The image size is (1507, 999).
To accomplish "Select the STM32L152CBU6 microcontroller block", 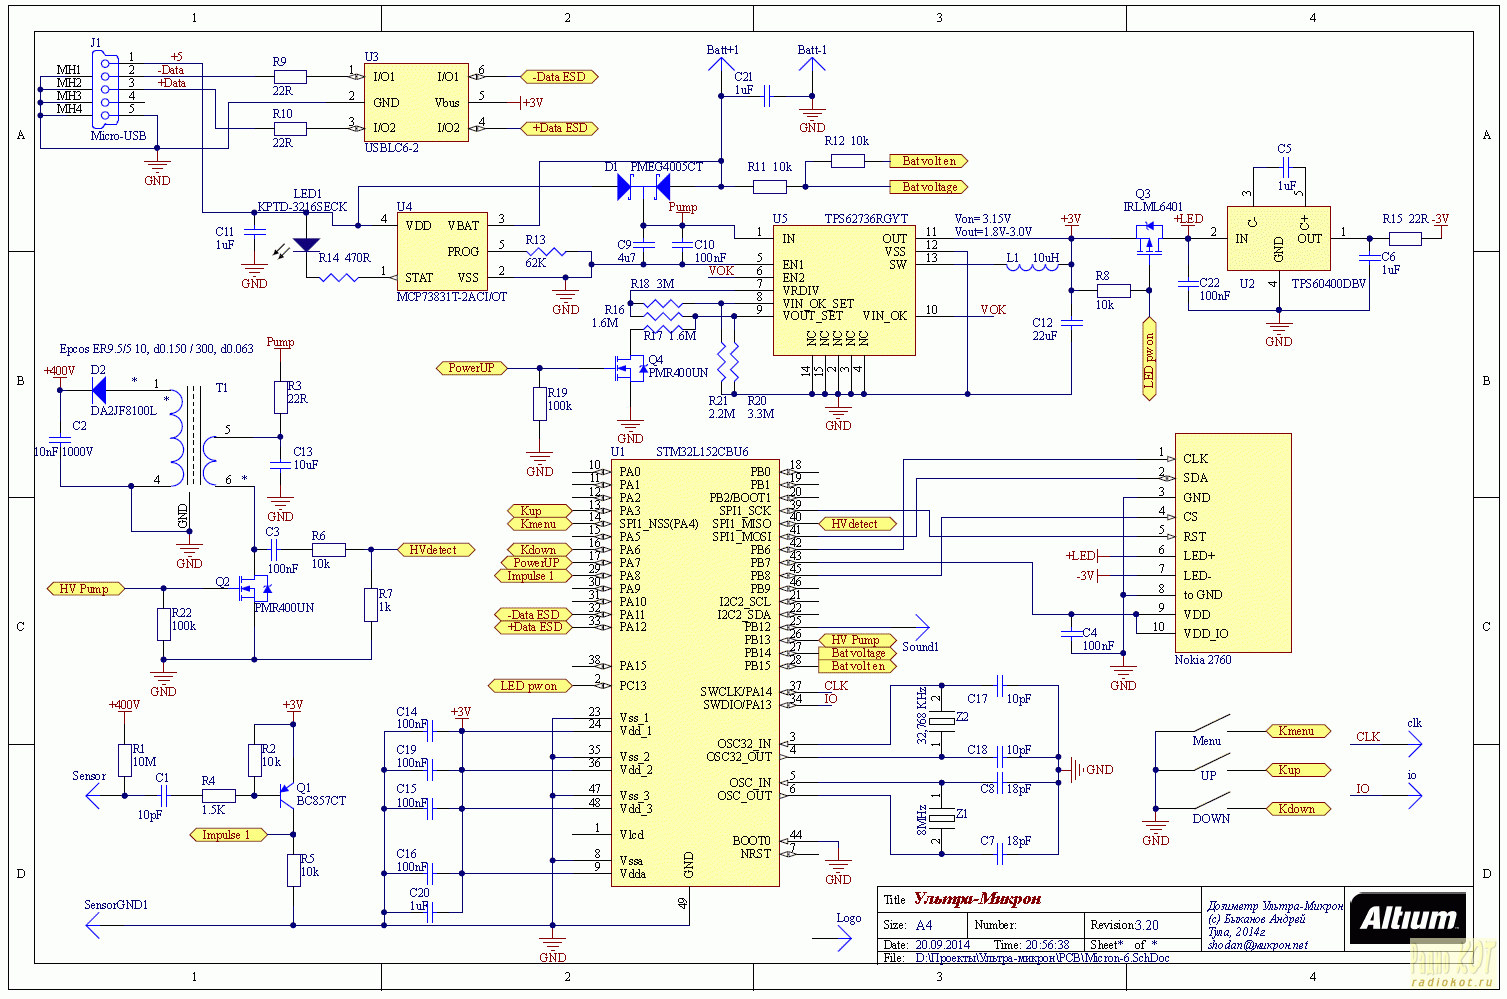I will (x=695, y=670).
